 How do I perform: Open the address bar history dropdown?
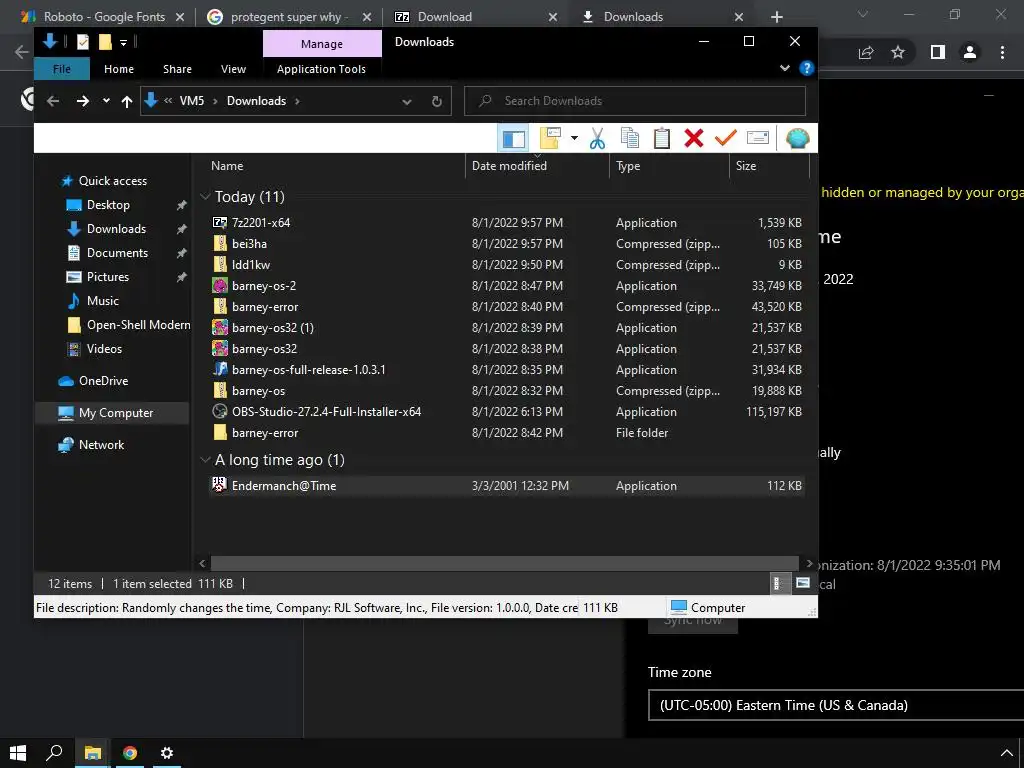[x=407, y=101]
